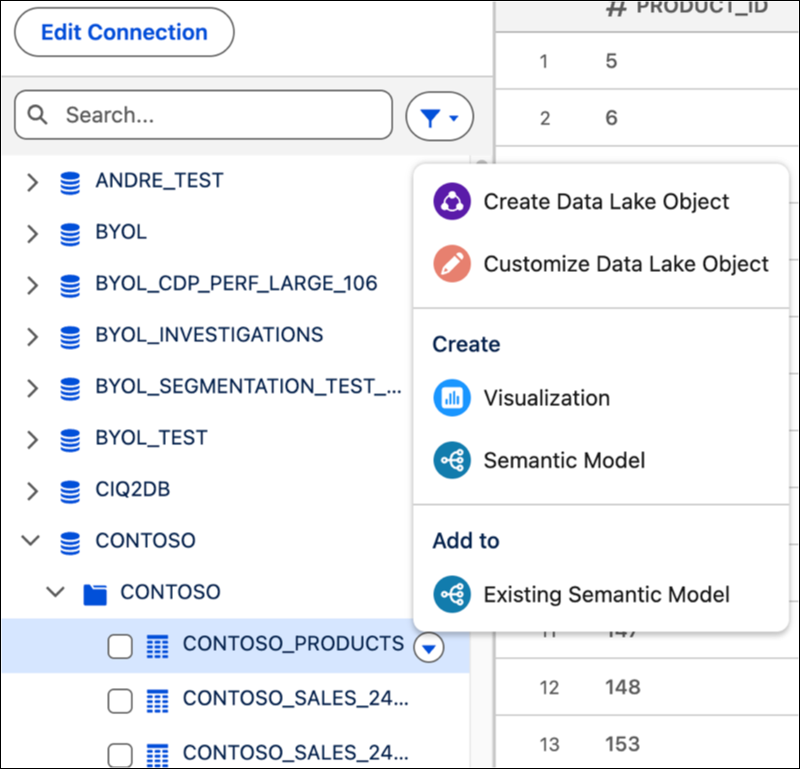Click the BYOL_SEGMENTATION_TEST database icon
The height and width of the screenshot is (769, 800).
70,389
